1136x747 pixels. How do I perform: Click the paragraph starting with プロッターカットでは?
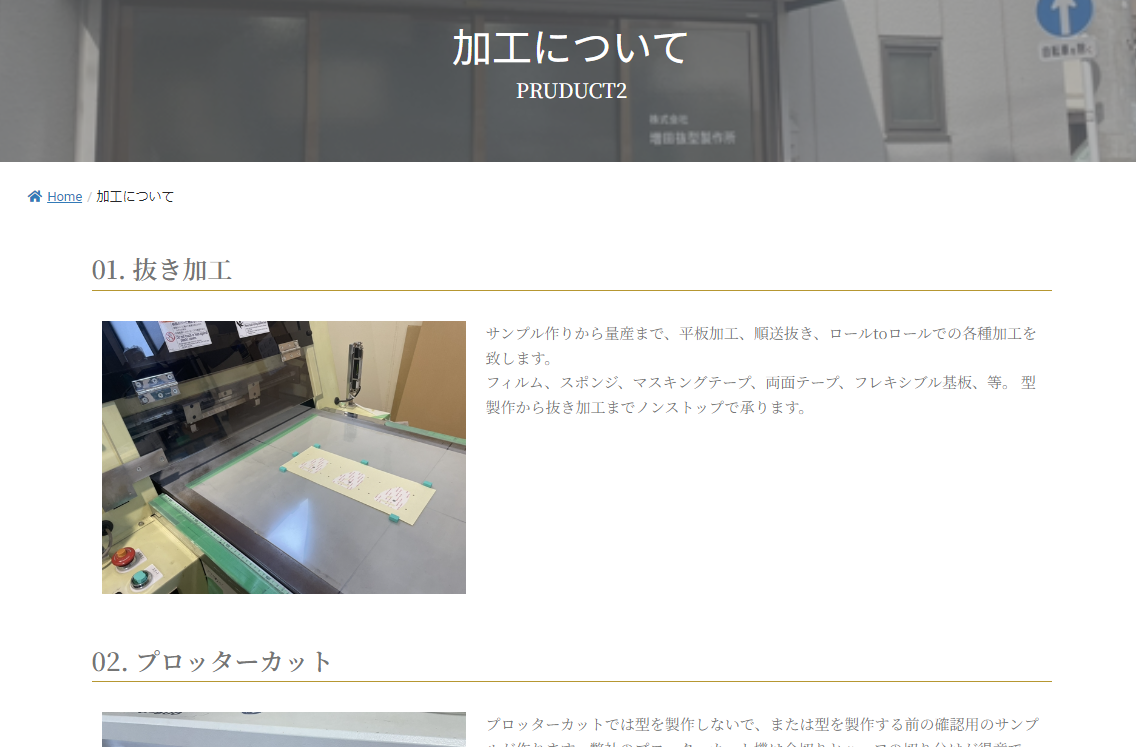(762, 724)
